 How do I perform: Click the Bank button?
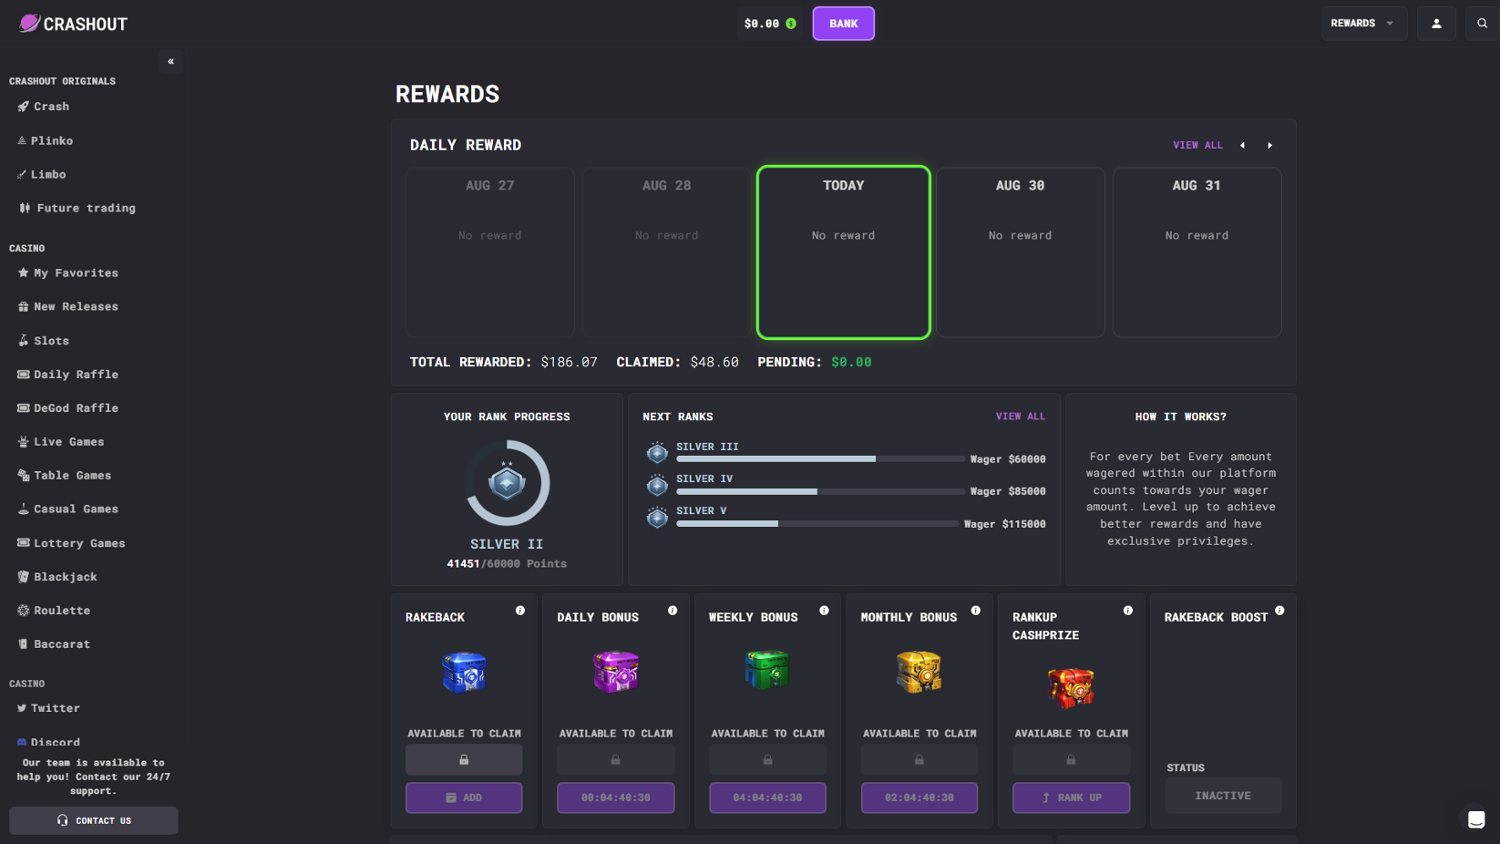[x=843, y=23]
